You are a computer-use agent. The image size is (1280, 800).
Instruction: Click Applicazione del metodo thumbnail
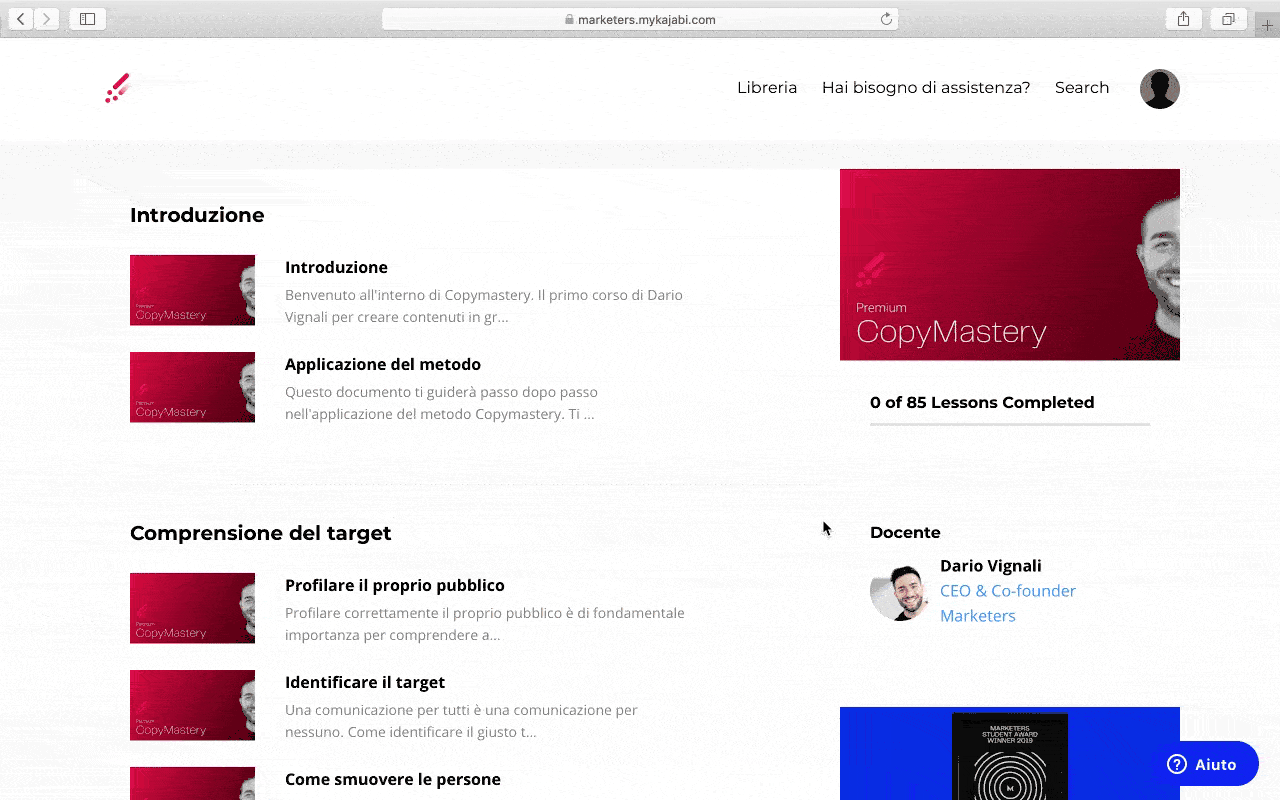pyautogui.click(x=192, y=387)
